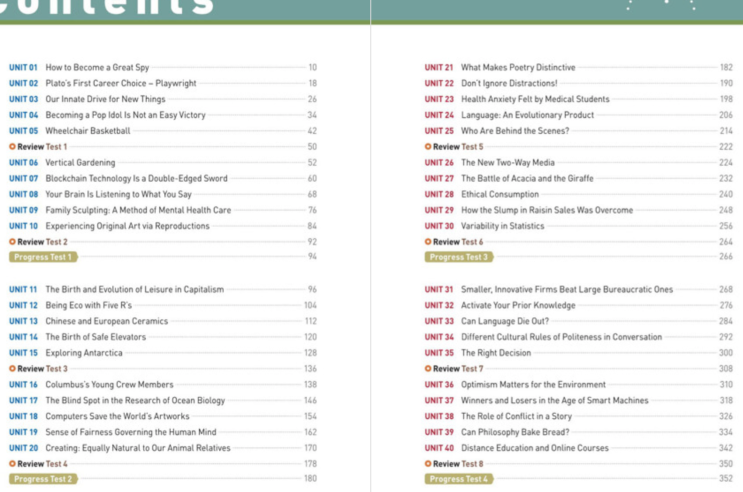The height and width of the screenshot is (492, 743).
Task: Click the circle icon beside Review Test 2
Action: point(12,242)
